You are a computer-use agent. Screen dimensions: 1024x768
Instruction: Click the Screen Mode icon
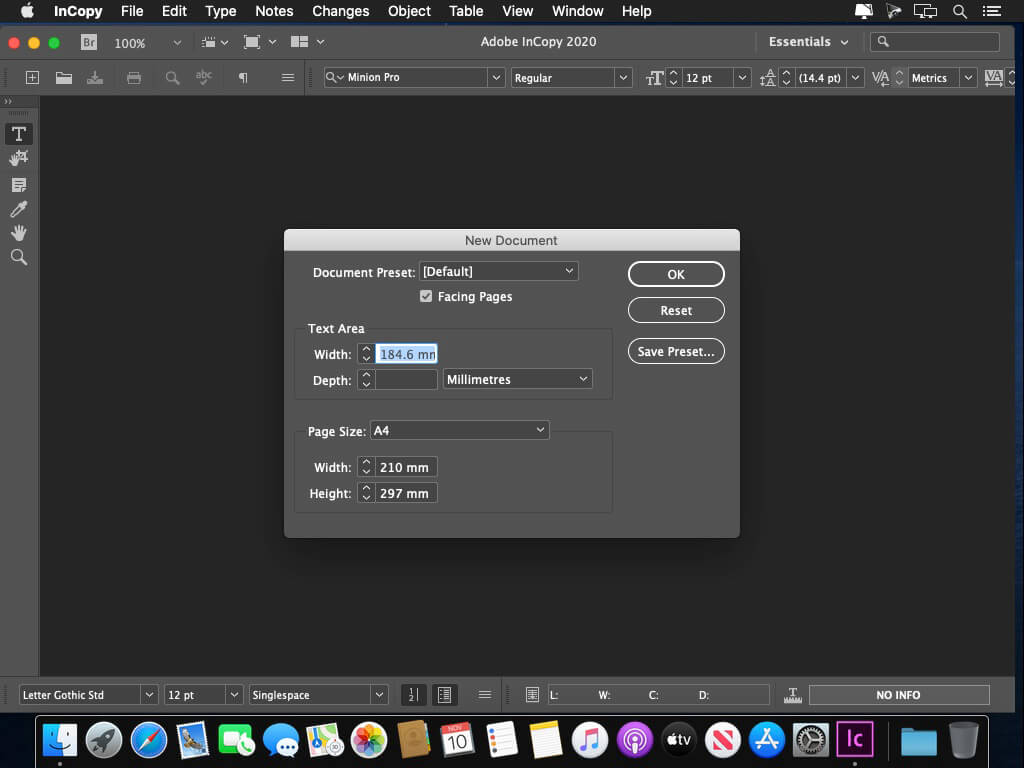pyautogui.click(x=259, y=42)
